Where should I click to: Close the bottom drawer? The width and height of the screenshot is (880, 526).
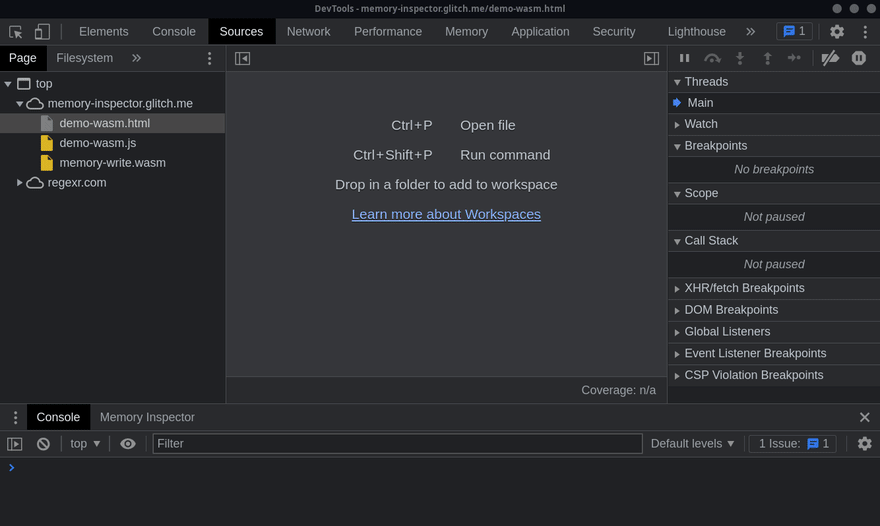click(864, 418)
